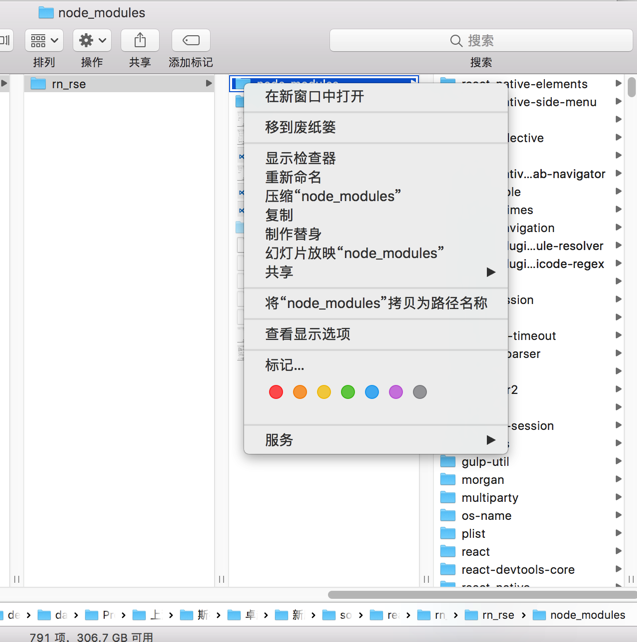Click node_modules in the path bar
The height and width of the screenshot is (642, 637).
tap(586, 615)
